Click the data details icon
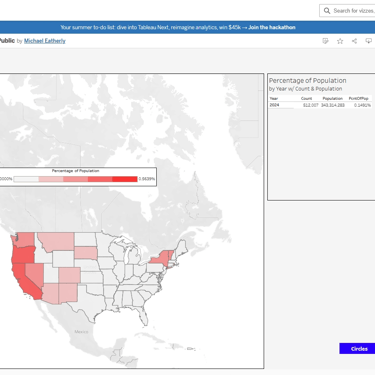Viewport: 375px width, 375px height. pyautogui.click(x=325, y=41)
